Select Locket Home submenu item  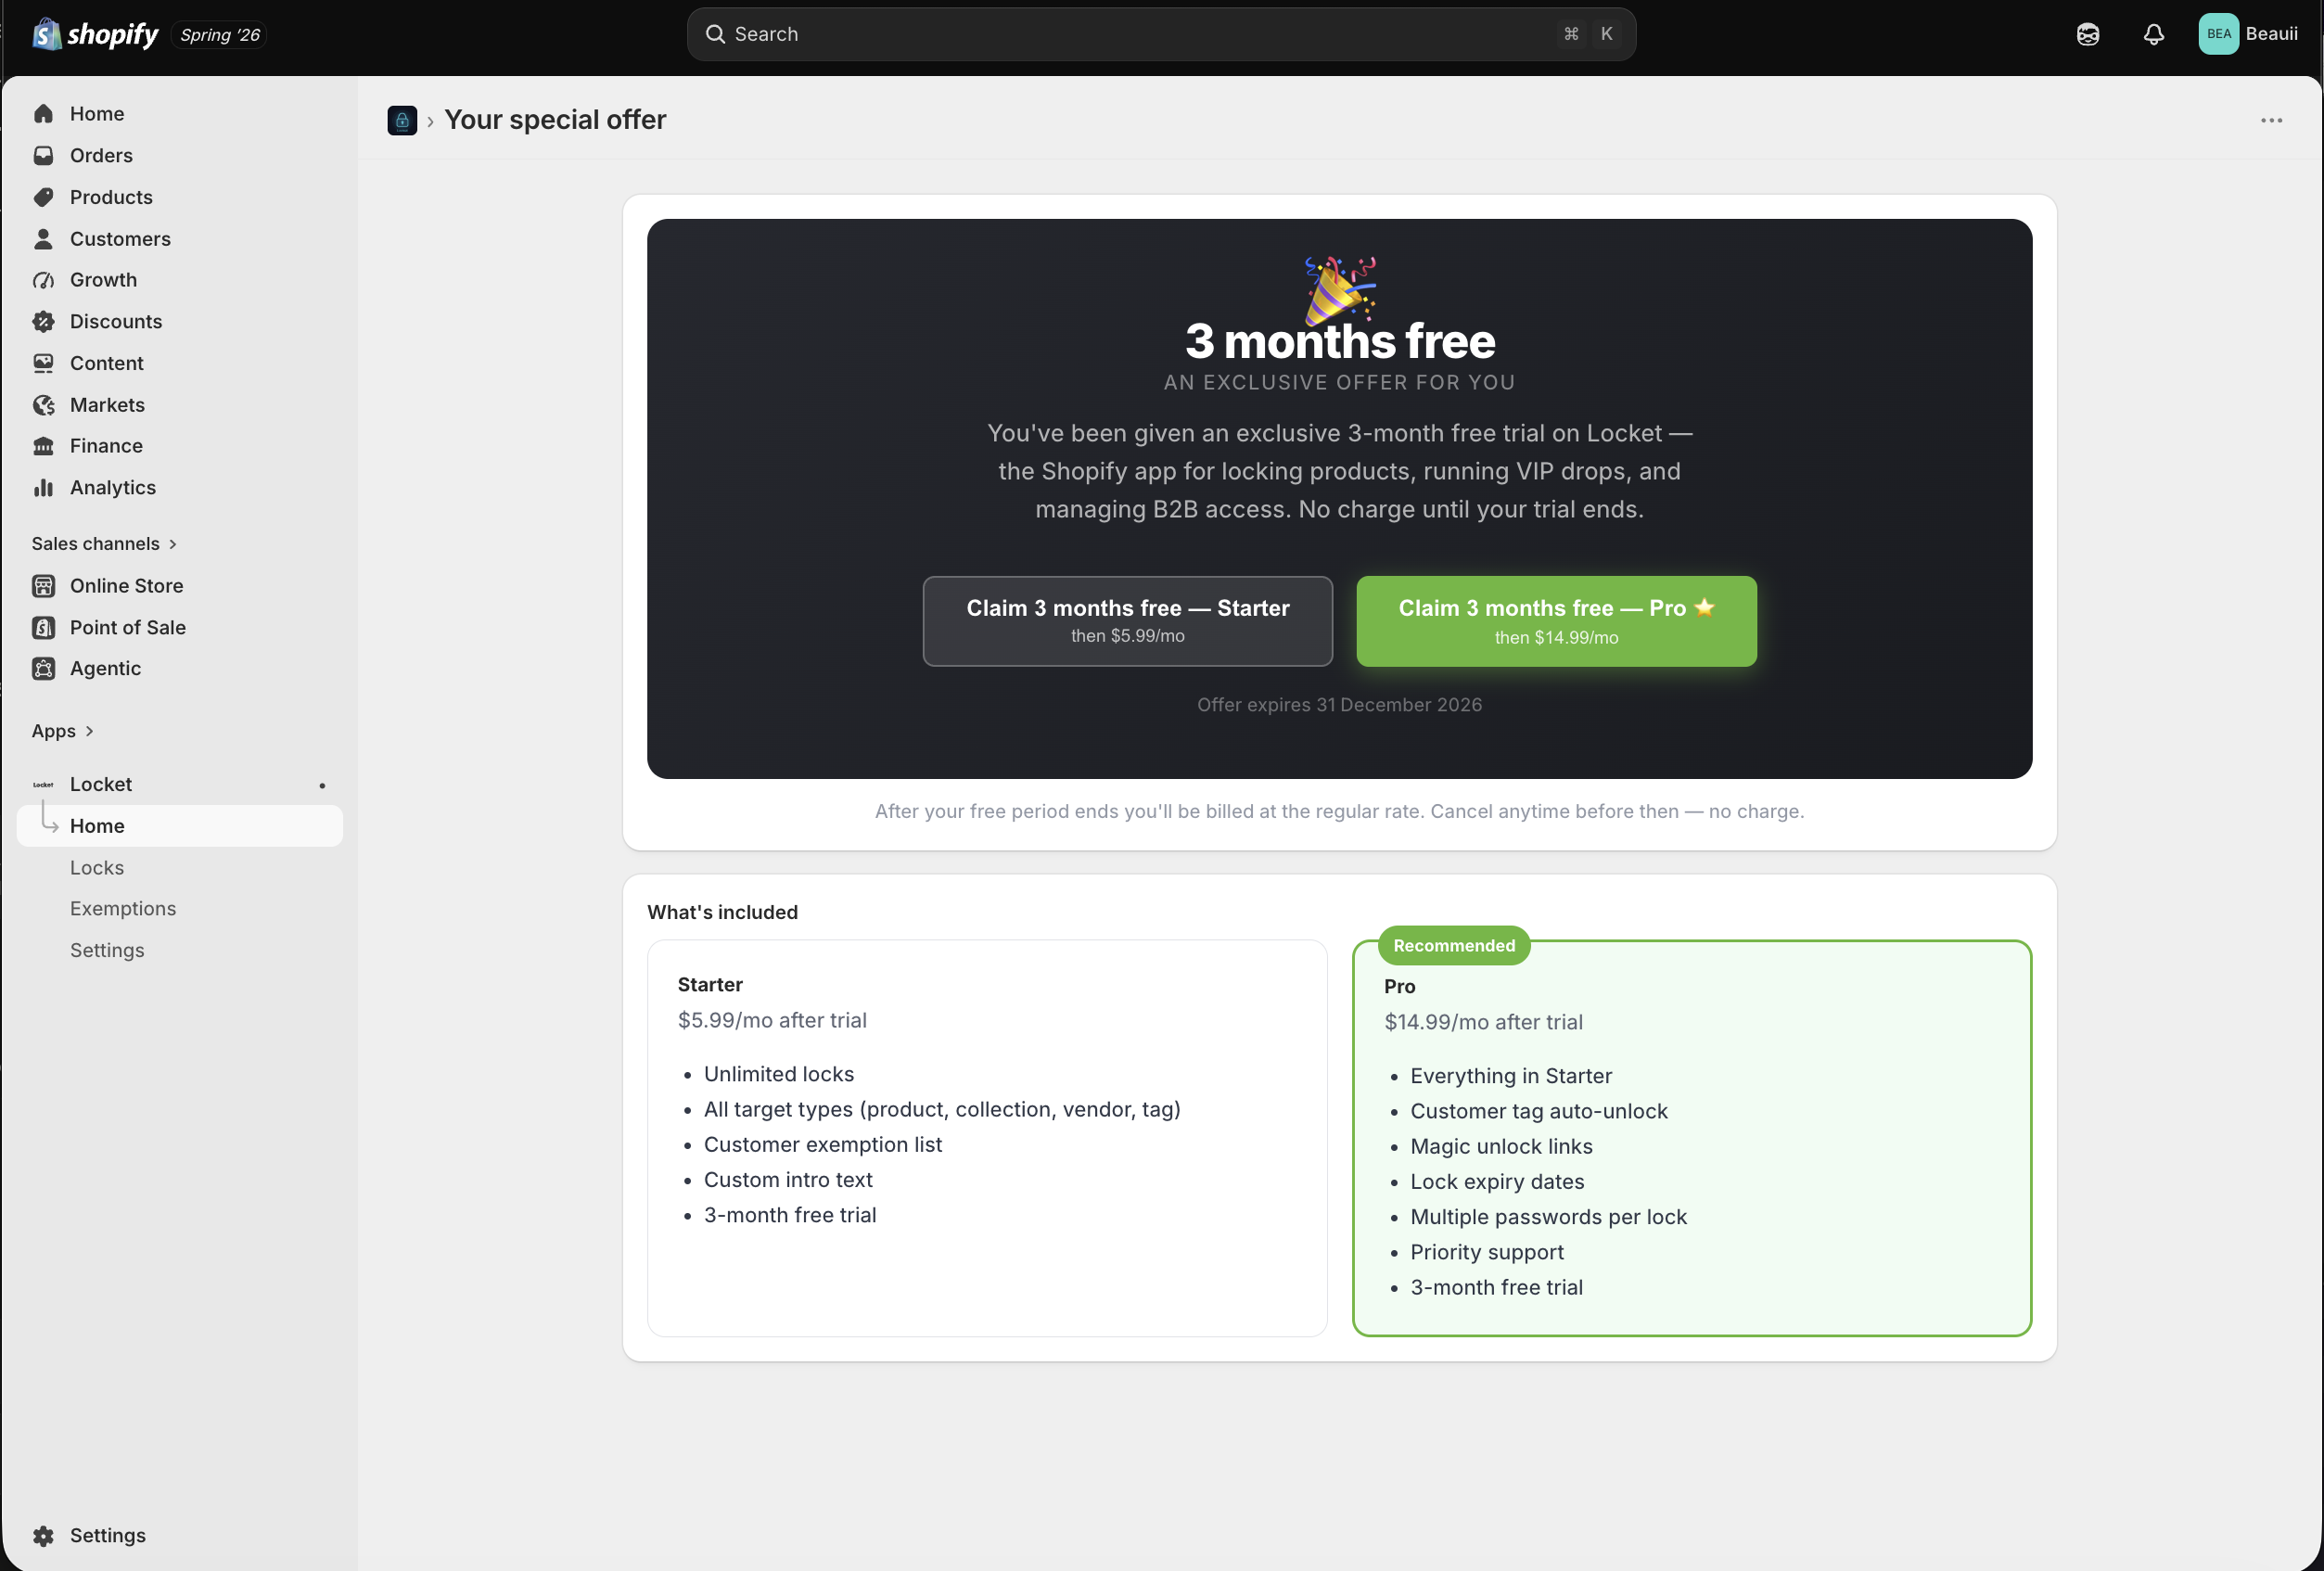point(180,826)
